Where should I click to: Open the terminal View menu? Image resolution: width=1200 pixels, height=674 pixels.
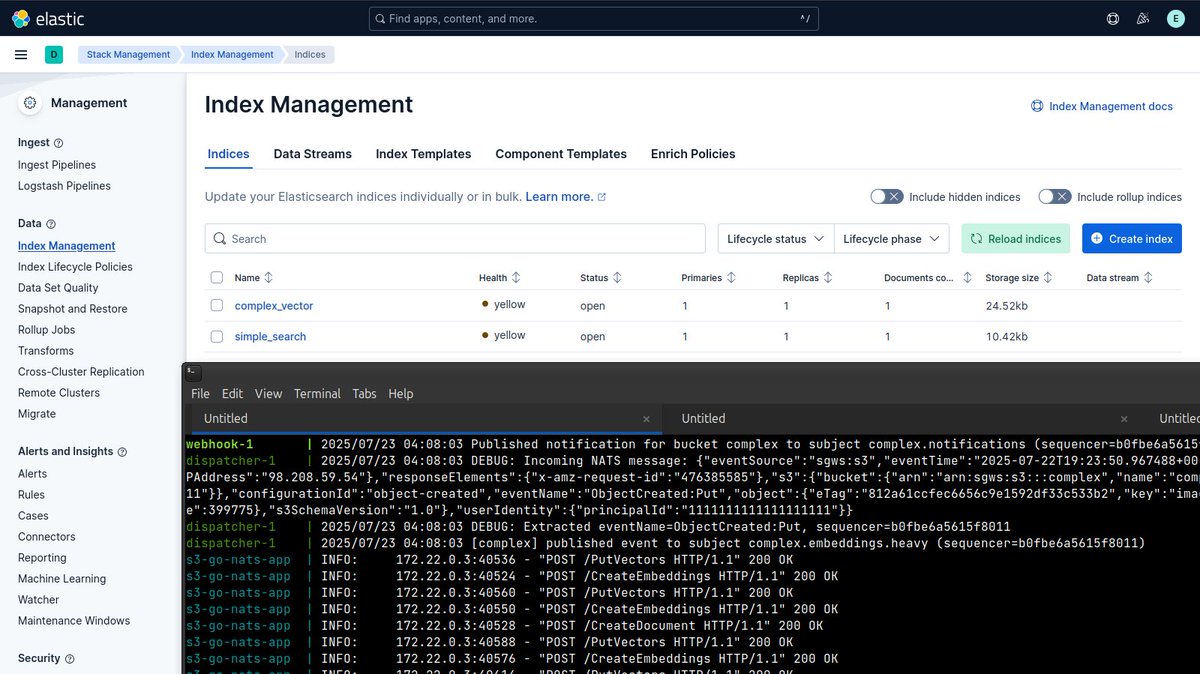coord(268,394)
